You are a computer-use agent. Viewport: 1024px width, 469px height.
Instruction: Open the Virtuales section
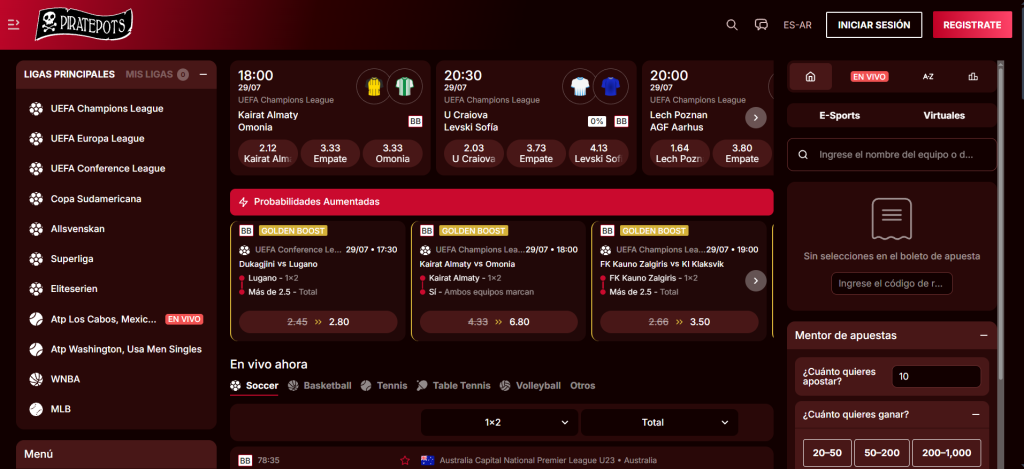click(x=944, y=116)
